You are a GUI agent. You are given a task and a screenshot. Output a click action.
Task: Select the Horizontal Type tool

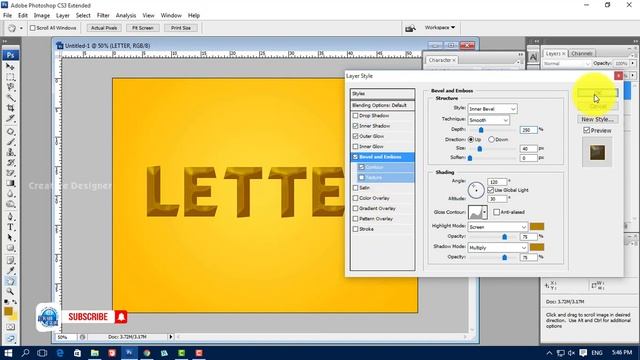(11, 227)
